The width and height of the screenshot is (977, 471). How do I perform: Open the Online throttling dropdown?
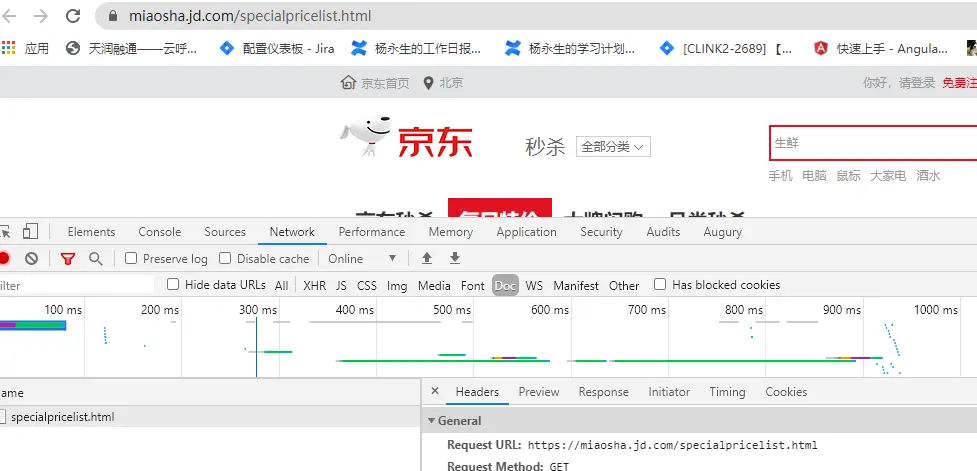point(363,259)
